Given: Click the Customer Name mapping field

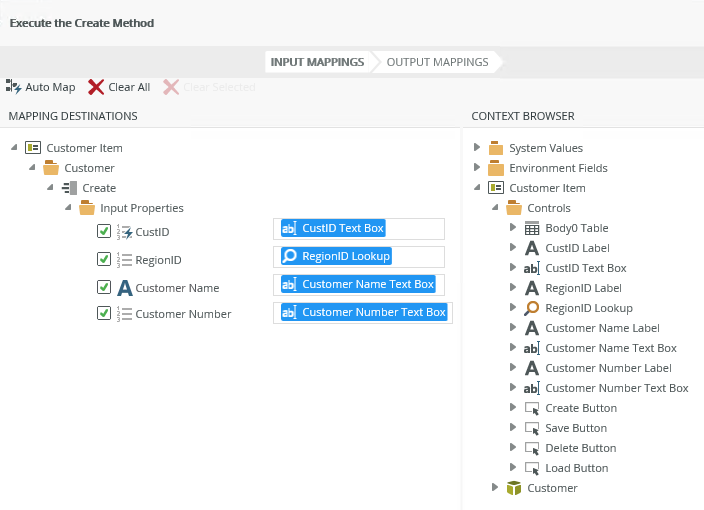Looking at the screenshot, I should 358,284.
